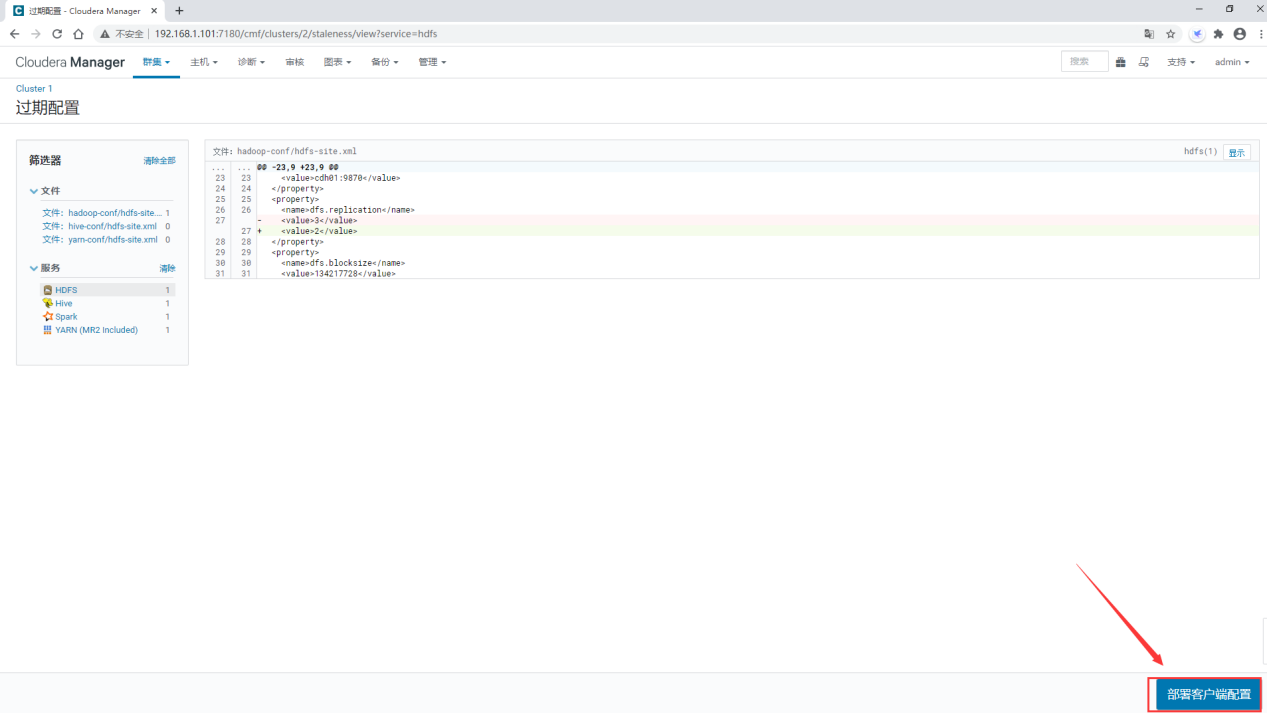
Task: Click the Spark star icon in filter
Action: click(x=47, y=316)
